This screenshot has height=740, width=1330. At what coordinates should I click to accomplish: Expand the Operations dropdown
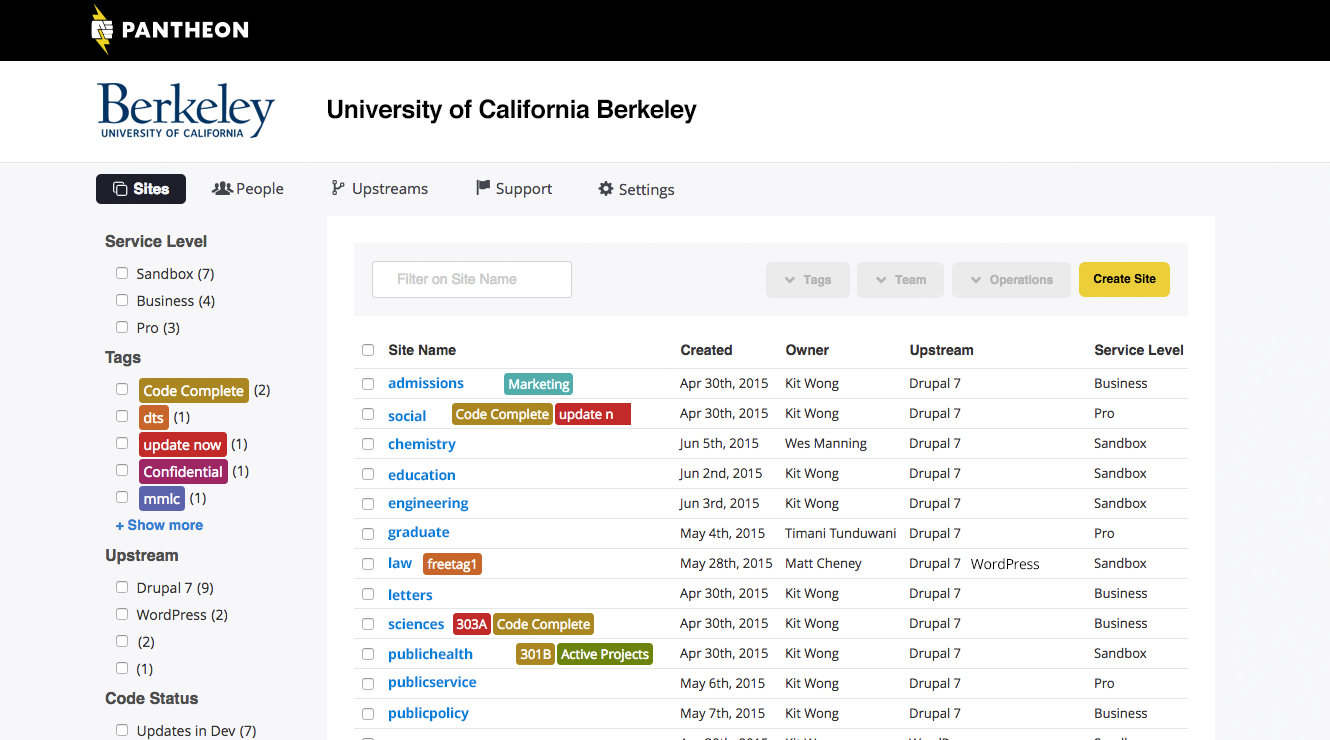[x=1011, y=280]
